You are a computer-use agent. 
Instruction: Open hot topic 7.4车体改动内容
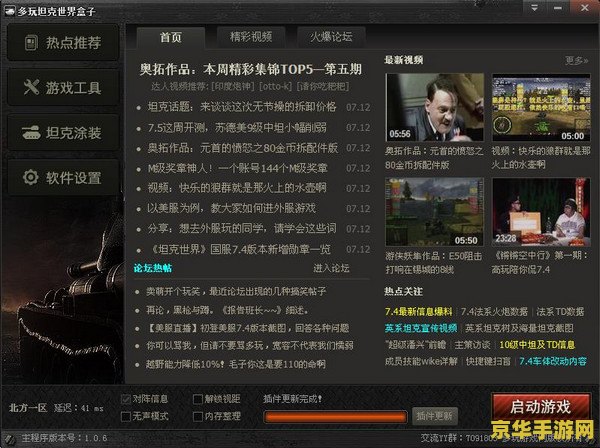(553, 362)
